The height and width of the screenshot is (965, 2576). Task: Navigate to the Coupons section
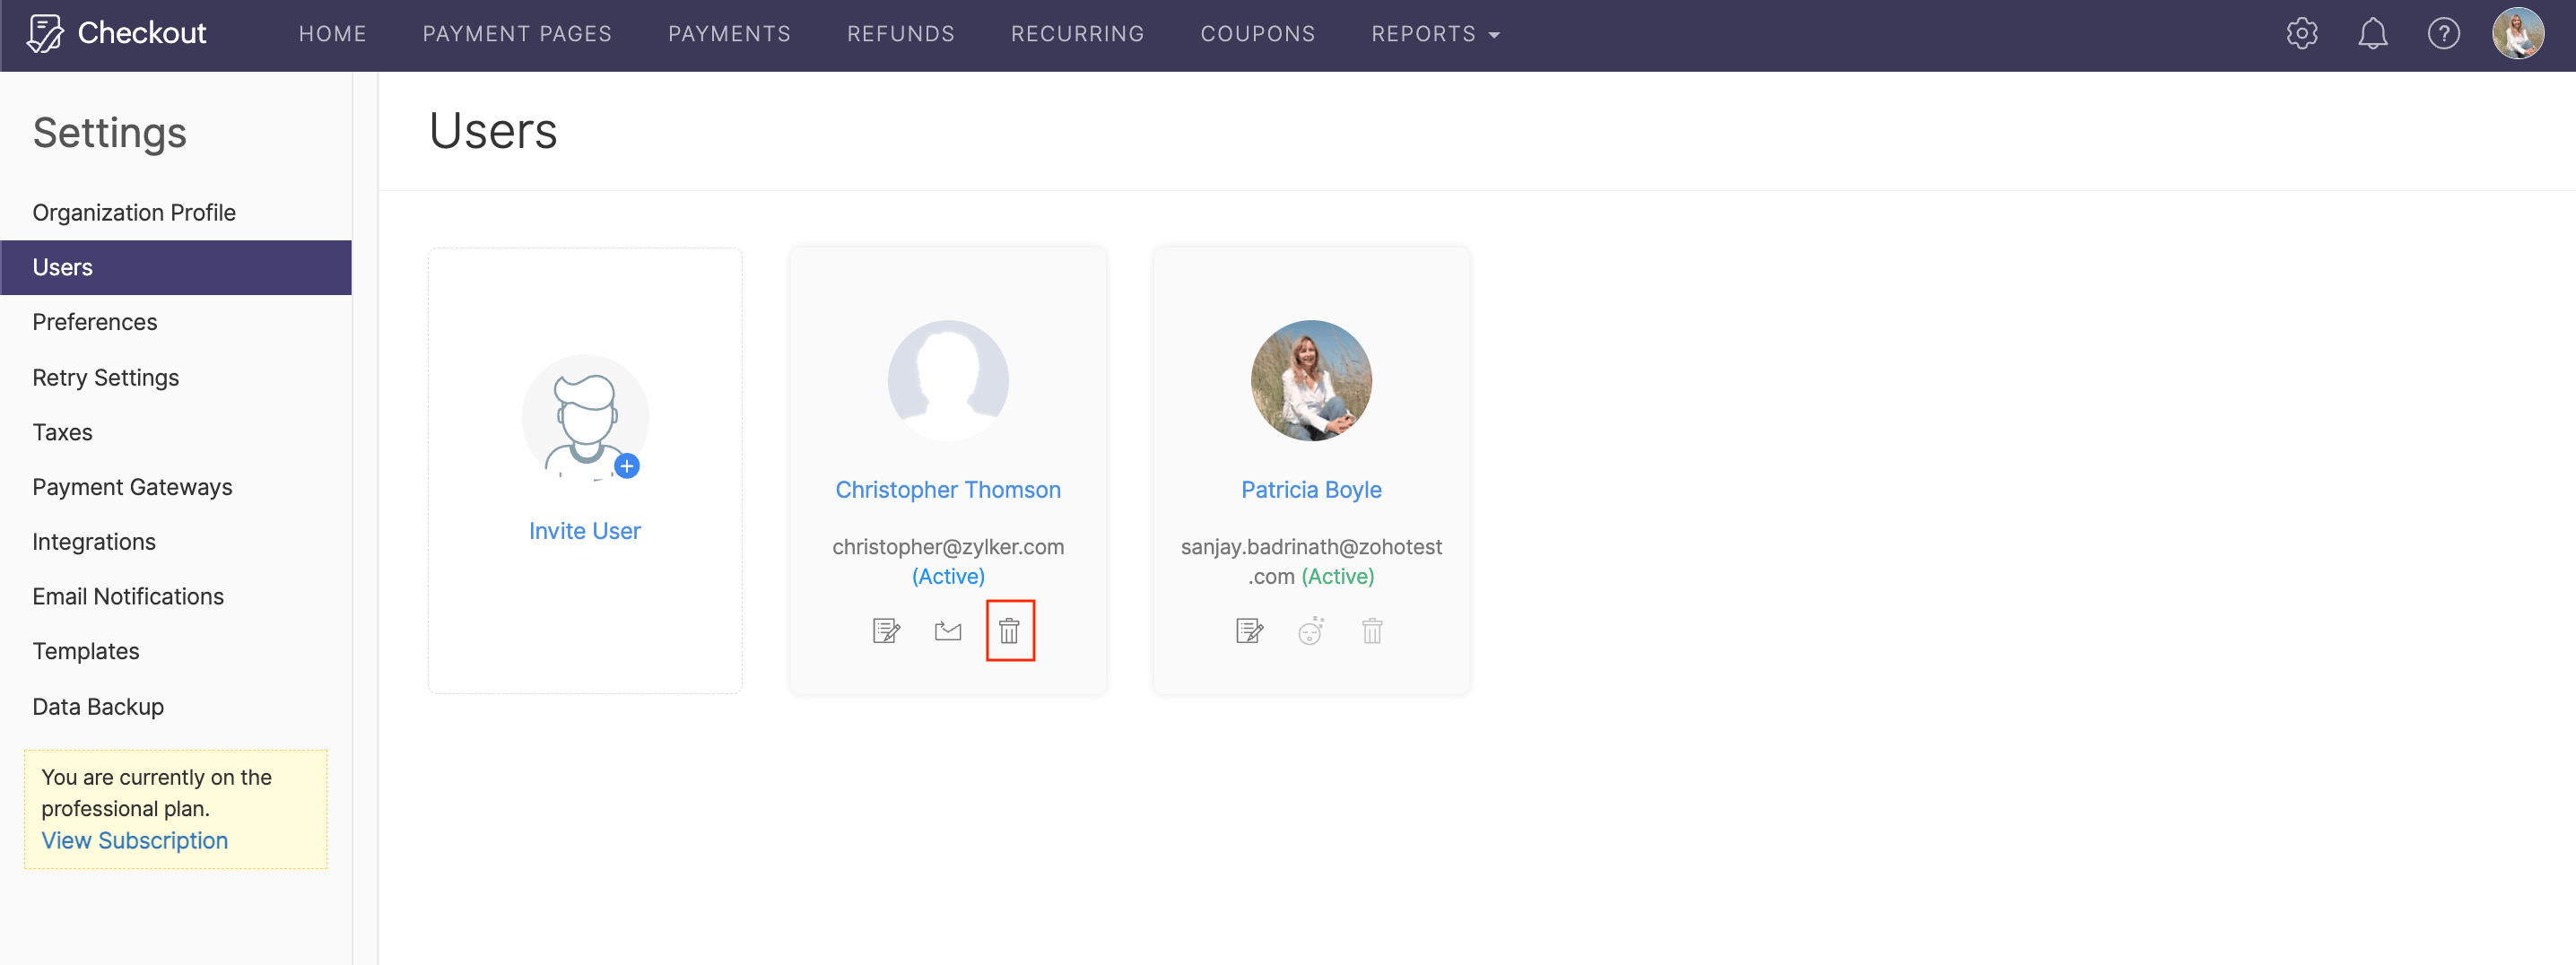1257,34
